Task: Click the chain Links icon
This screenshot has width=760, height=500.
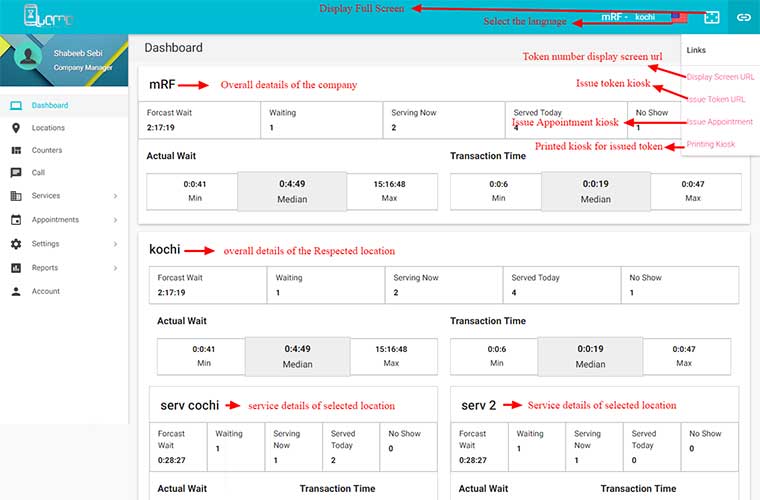Action: click(744, 17)
